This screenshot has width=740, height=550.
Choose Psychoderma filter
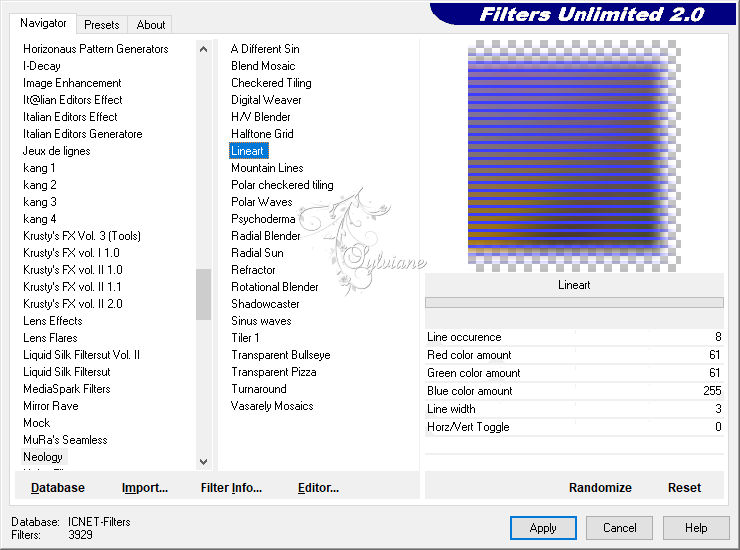click(263, 219)
